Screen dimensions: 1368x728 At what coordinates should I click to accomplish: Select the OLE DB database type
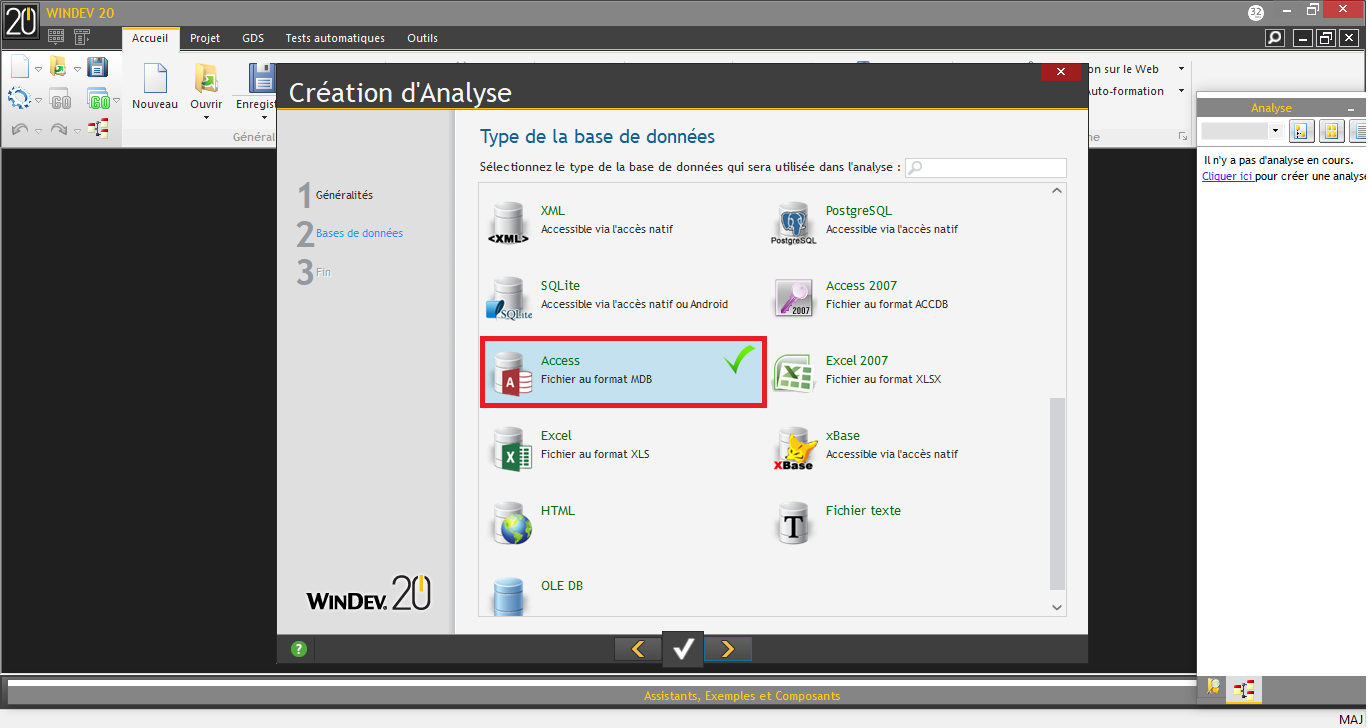click(623, 594)
